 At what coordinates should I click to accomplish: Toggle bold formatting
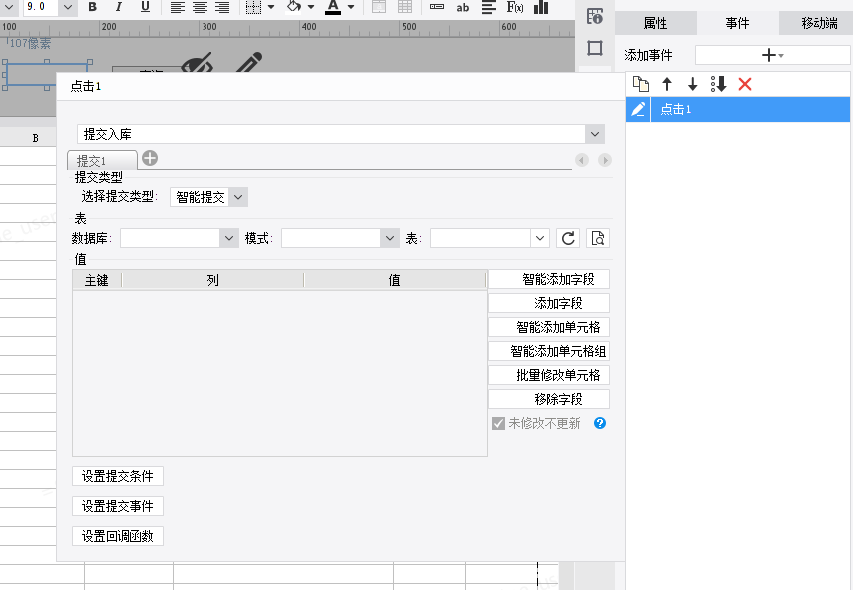[92, 7]
